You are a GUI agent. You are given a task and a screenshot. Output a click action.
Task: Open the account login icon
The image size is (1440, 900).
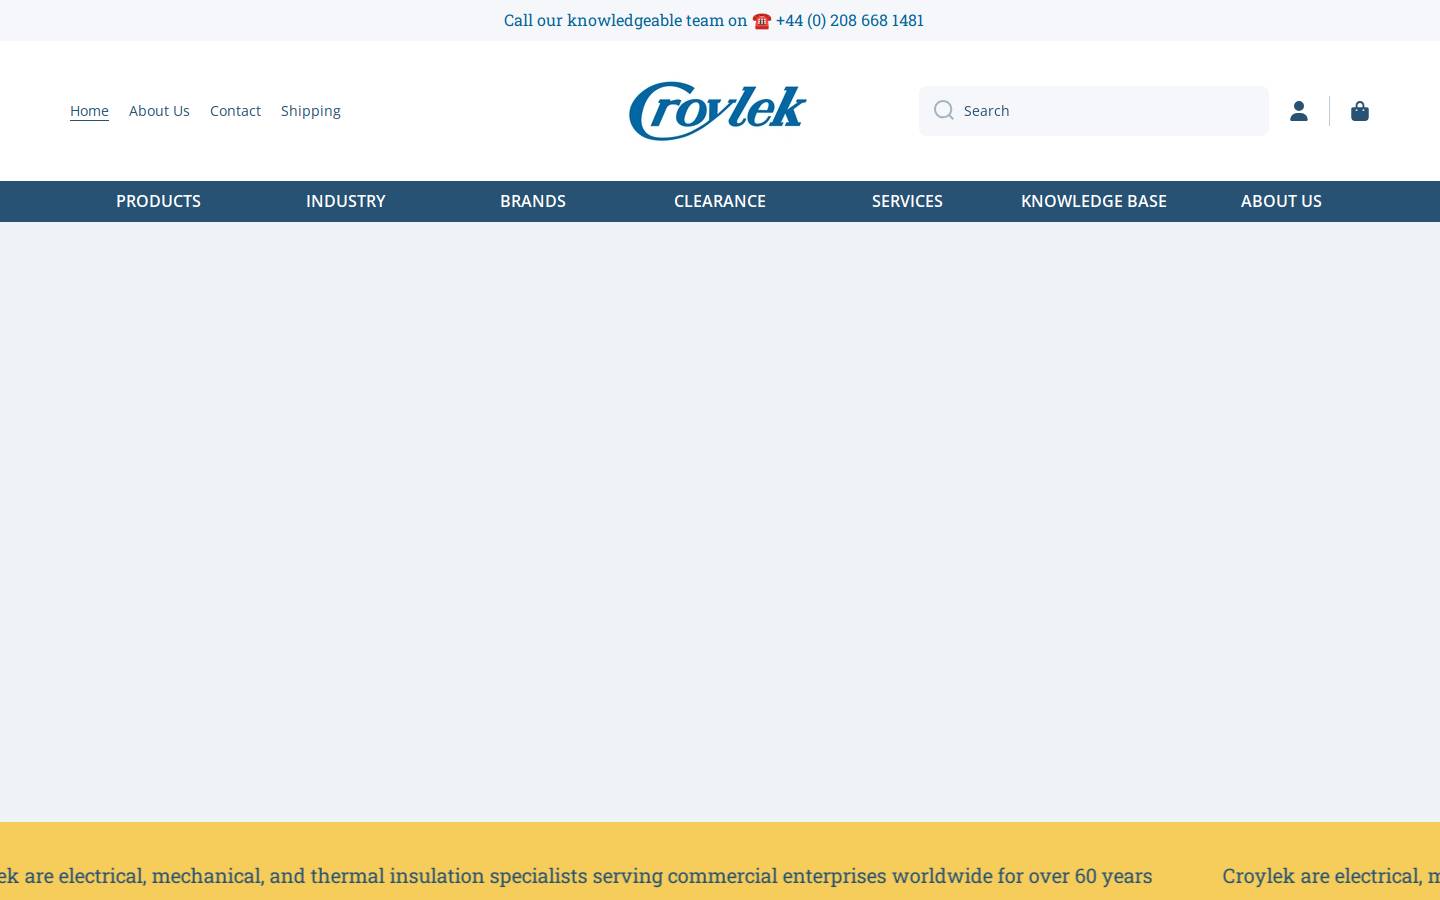[x=1299, y=111]
